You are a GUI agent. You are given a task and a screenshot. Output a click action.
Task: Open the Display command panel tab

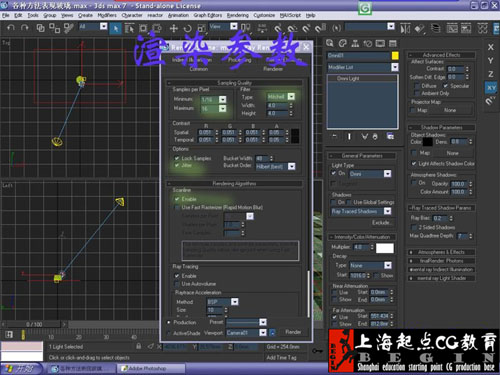(380, 43)
